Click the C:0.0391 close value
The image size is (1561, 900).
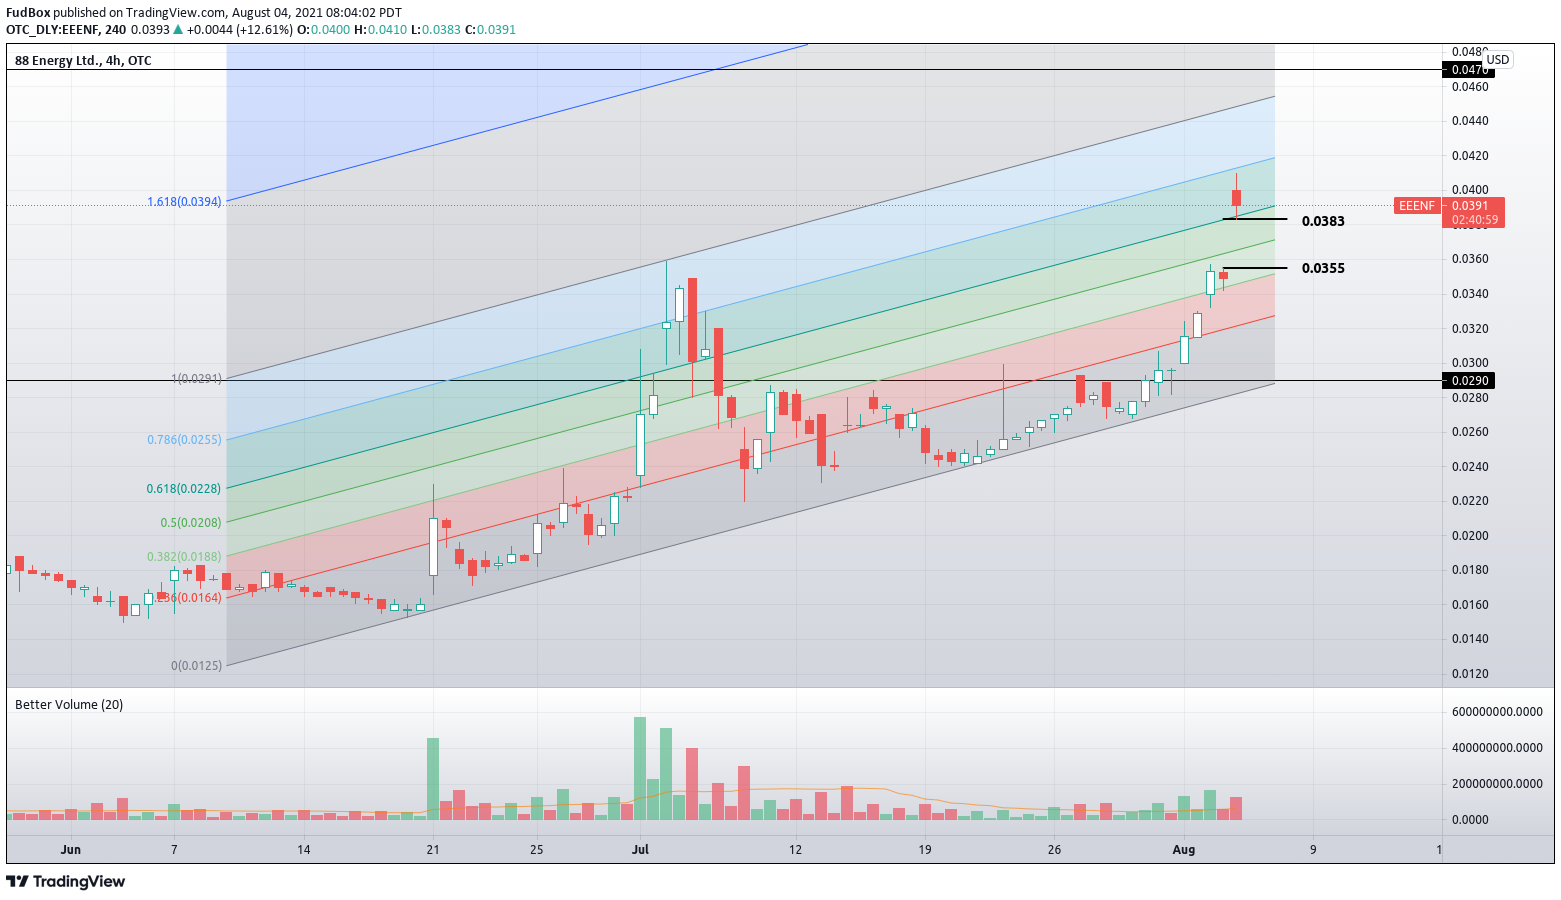click(x=491, y=30)
